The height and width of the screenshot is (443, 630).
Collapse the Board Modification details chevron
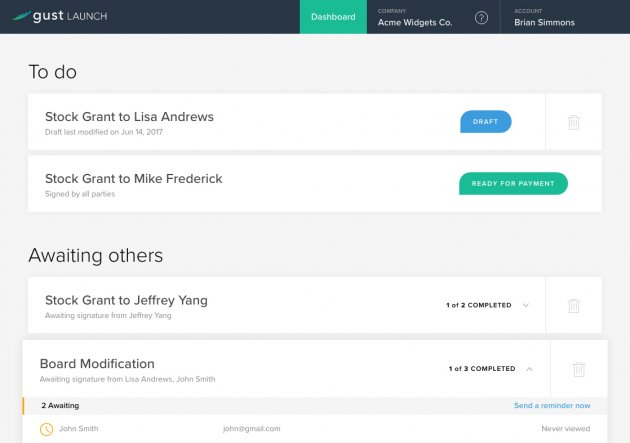point(530,369)
